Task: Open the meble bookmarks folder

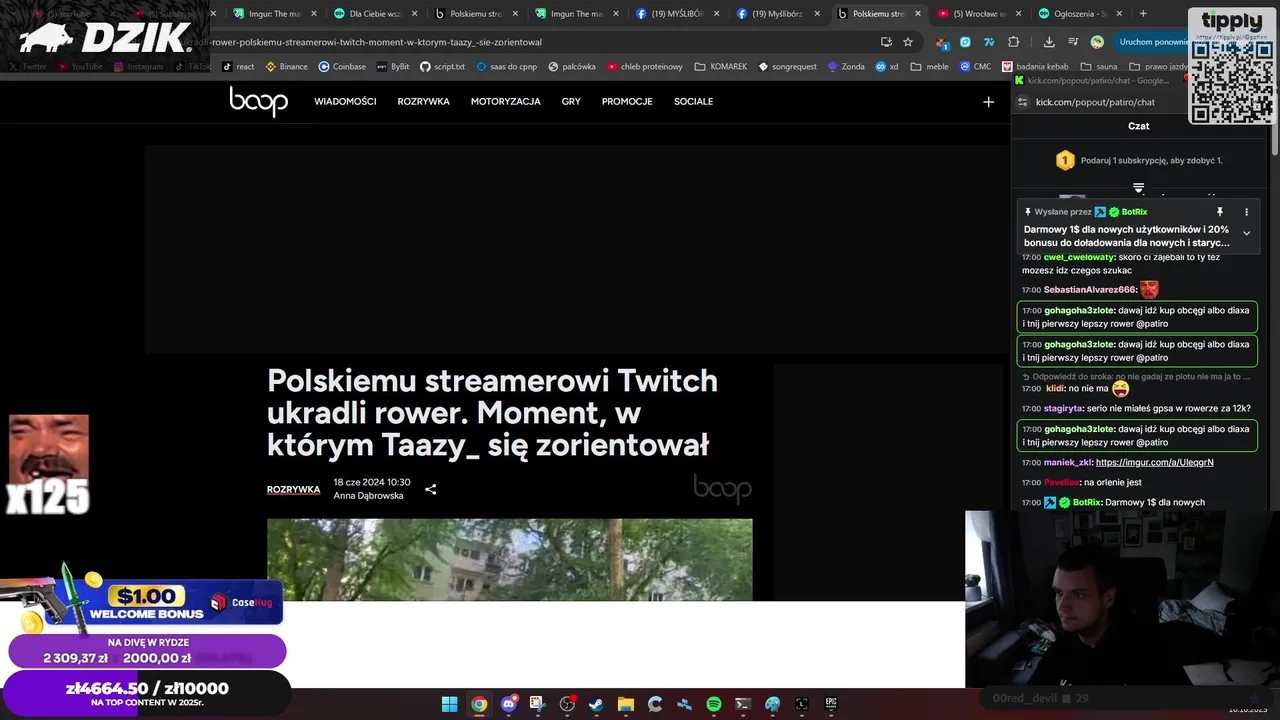Action: (929, 67)
